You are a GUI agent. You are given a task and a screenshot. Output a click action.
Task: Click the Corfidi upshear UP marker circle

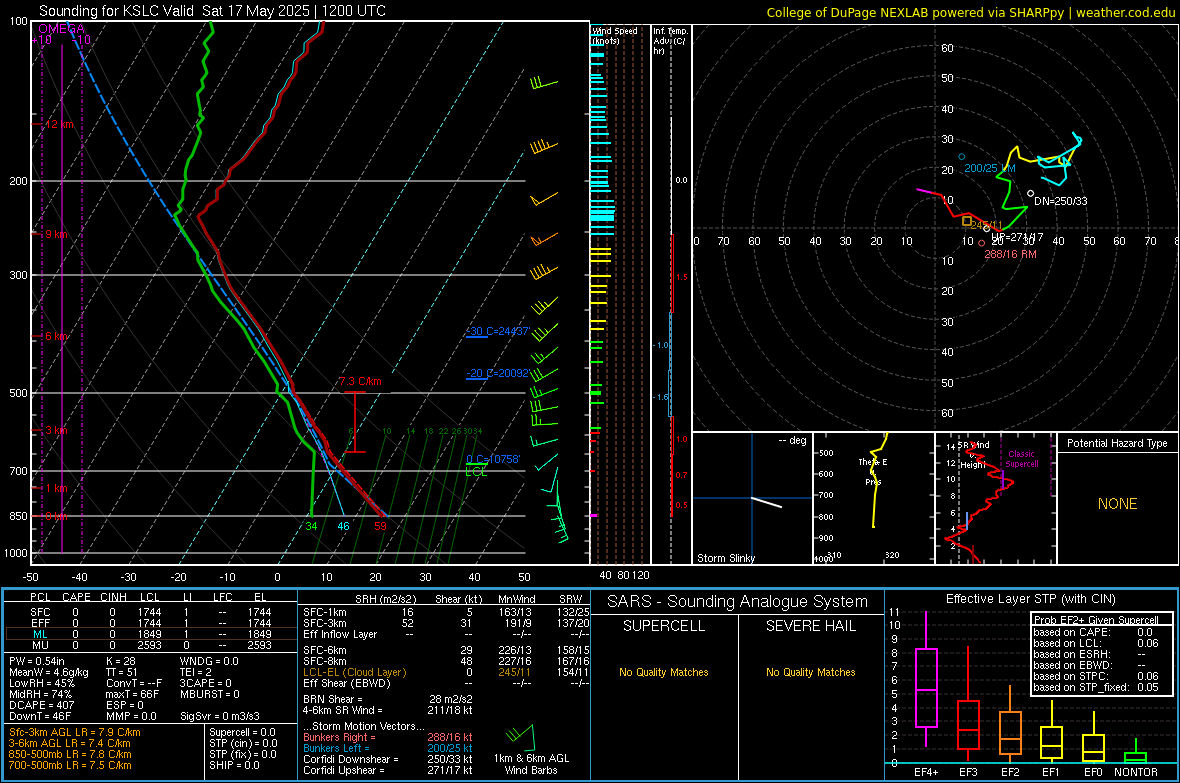(x=987, y=228)
